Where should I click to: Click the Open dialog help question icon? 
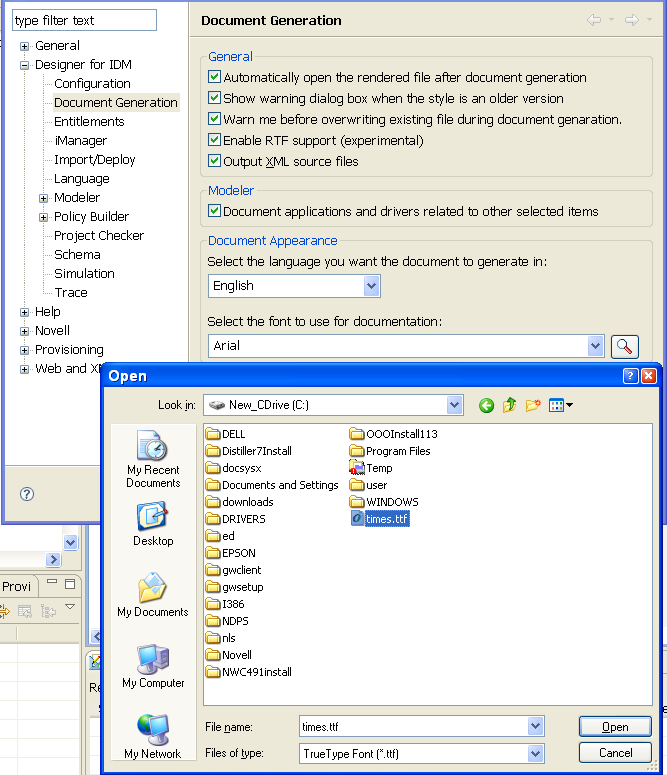click(630, 376)
